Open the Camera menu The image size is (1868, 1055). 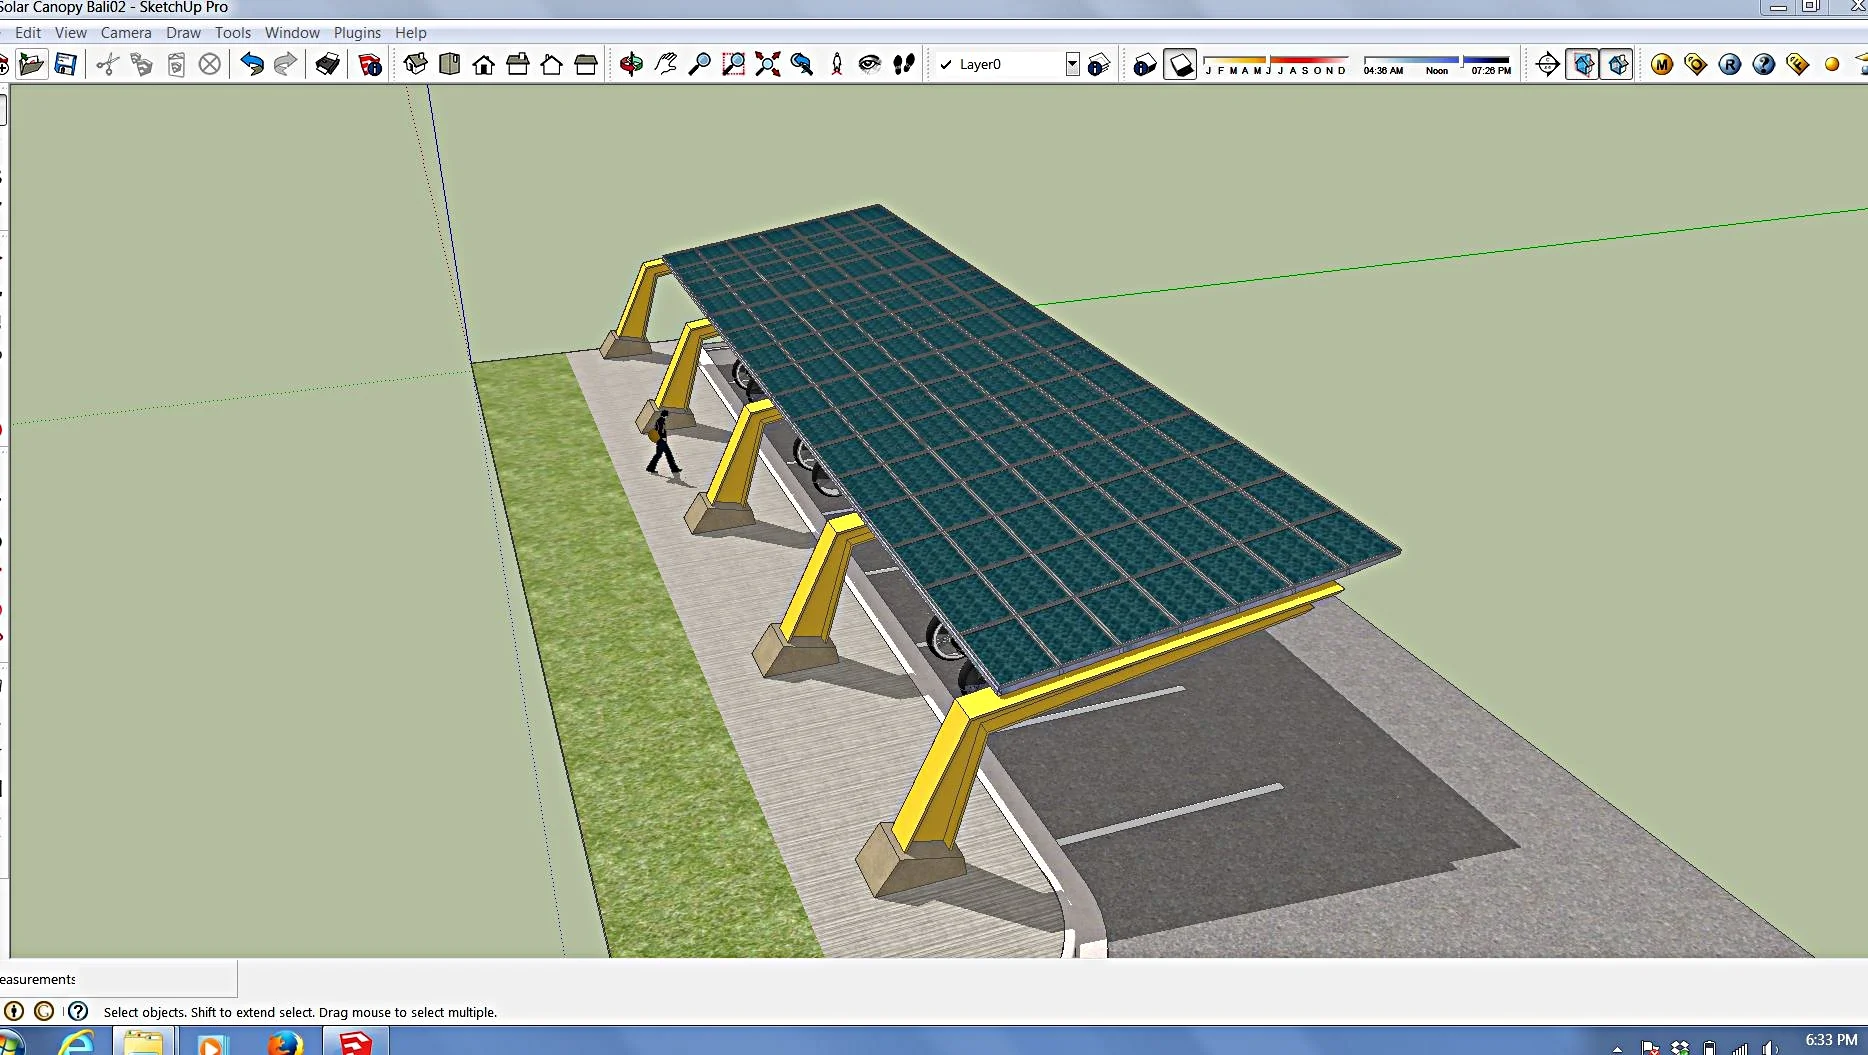pyautogui.click(x=126, y=32)
